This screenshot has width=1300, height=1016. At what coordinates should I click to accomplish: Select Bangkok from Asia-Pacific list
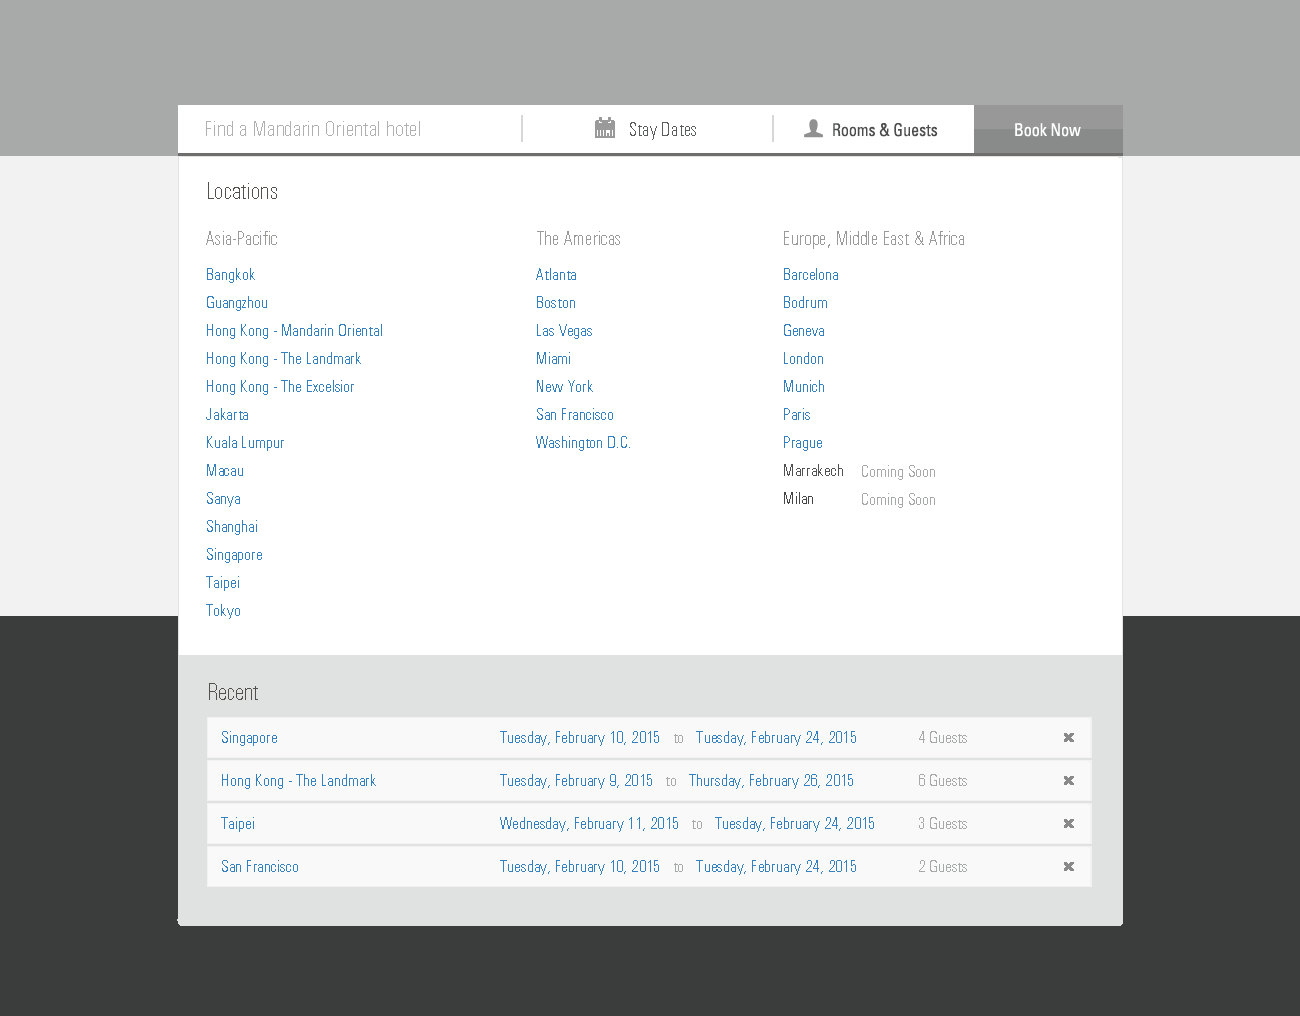(x=230, y=275)
